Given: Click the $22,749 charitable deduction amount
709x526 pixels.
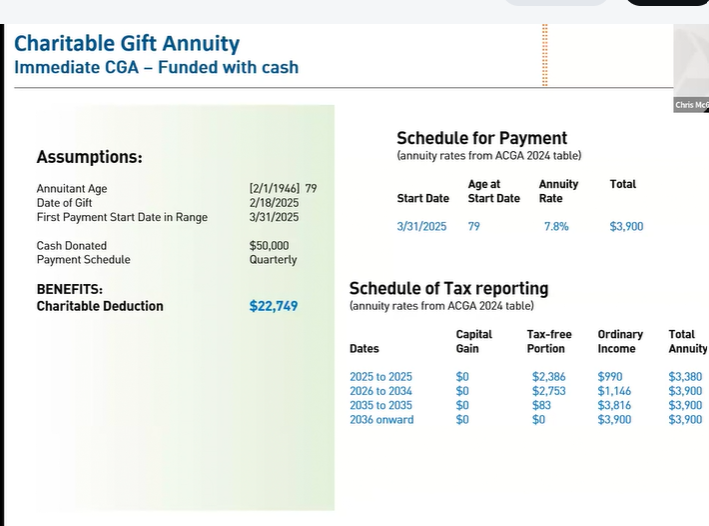Looking at the screenshot, I should (x=273, y=306).
